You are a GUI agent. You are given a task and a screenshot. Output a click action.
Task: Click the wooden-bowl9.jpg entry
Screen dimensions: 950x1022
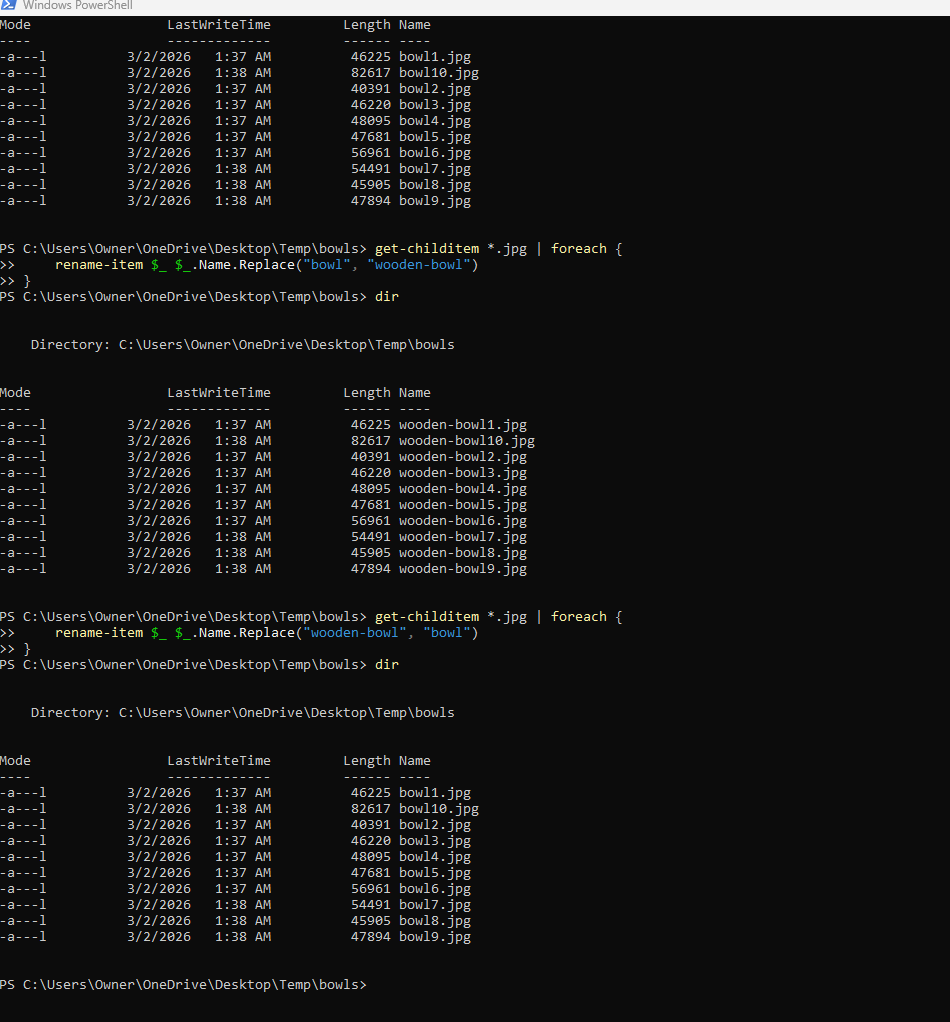(462, 569)
